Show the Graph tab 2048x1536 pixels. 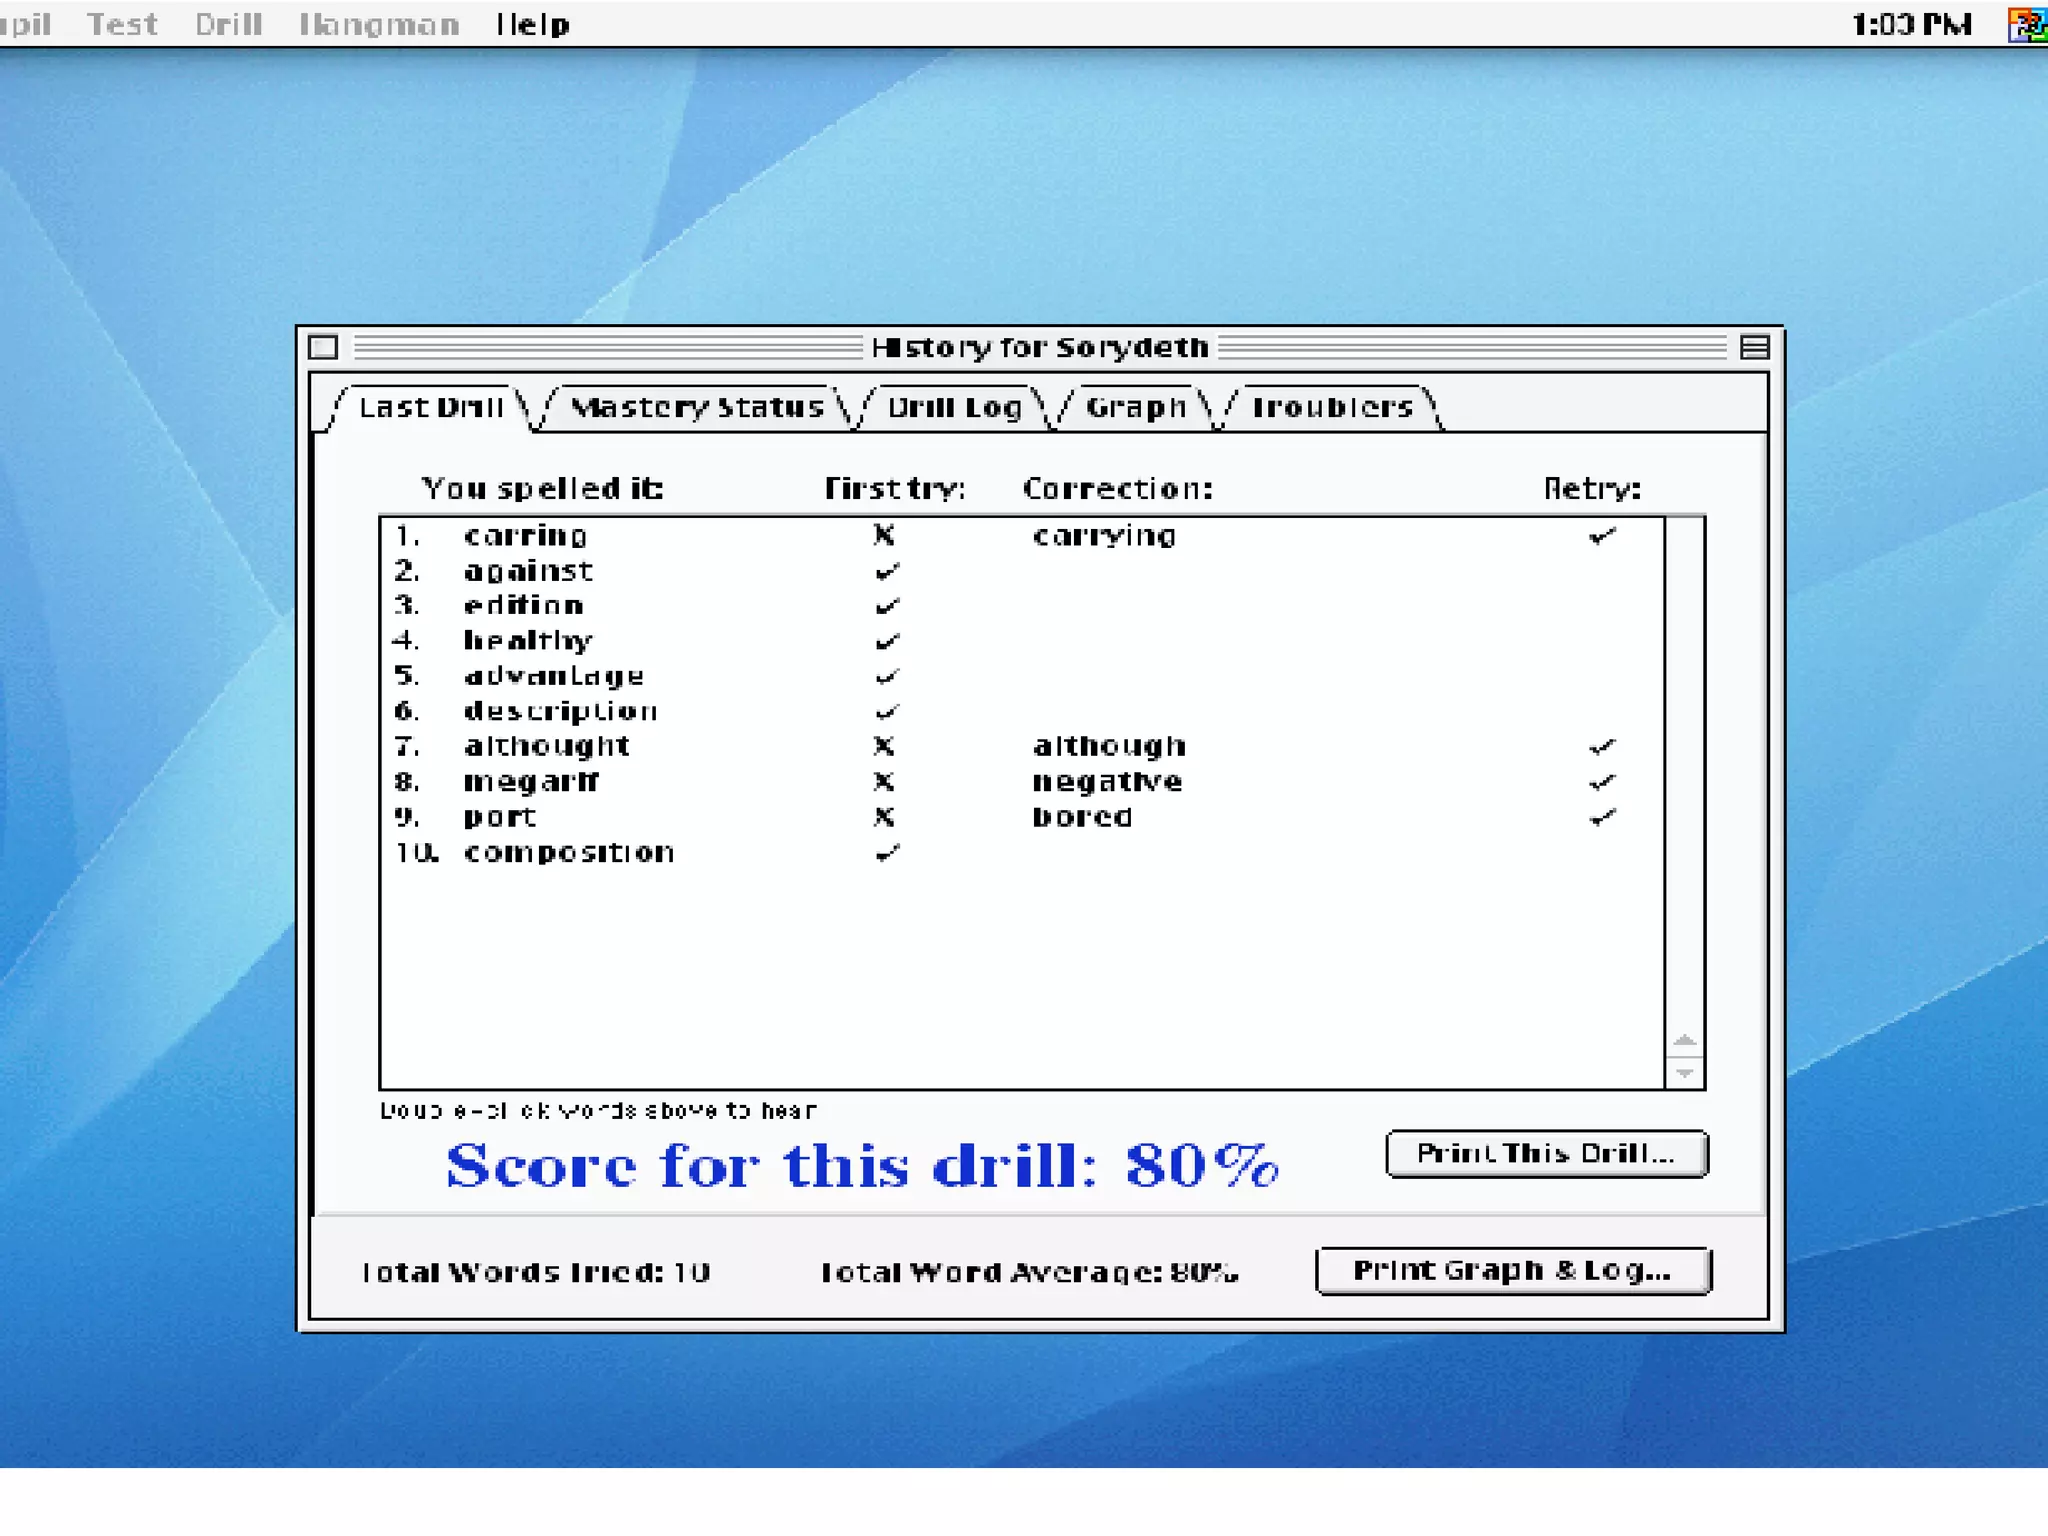pos(1135,408)
